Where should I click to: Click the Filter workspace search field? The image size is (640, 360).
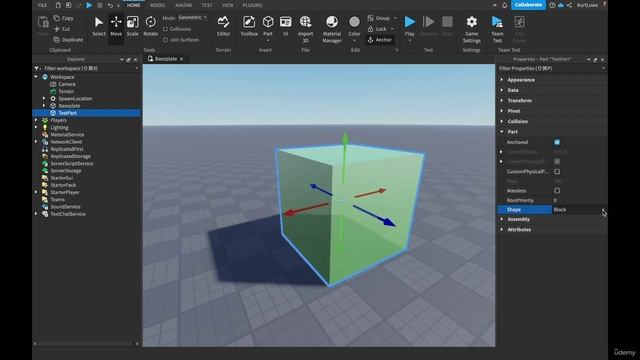[87, 69]
